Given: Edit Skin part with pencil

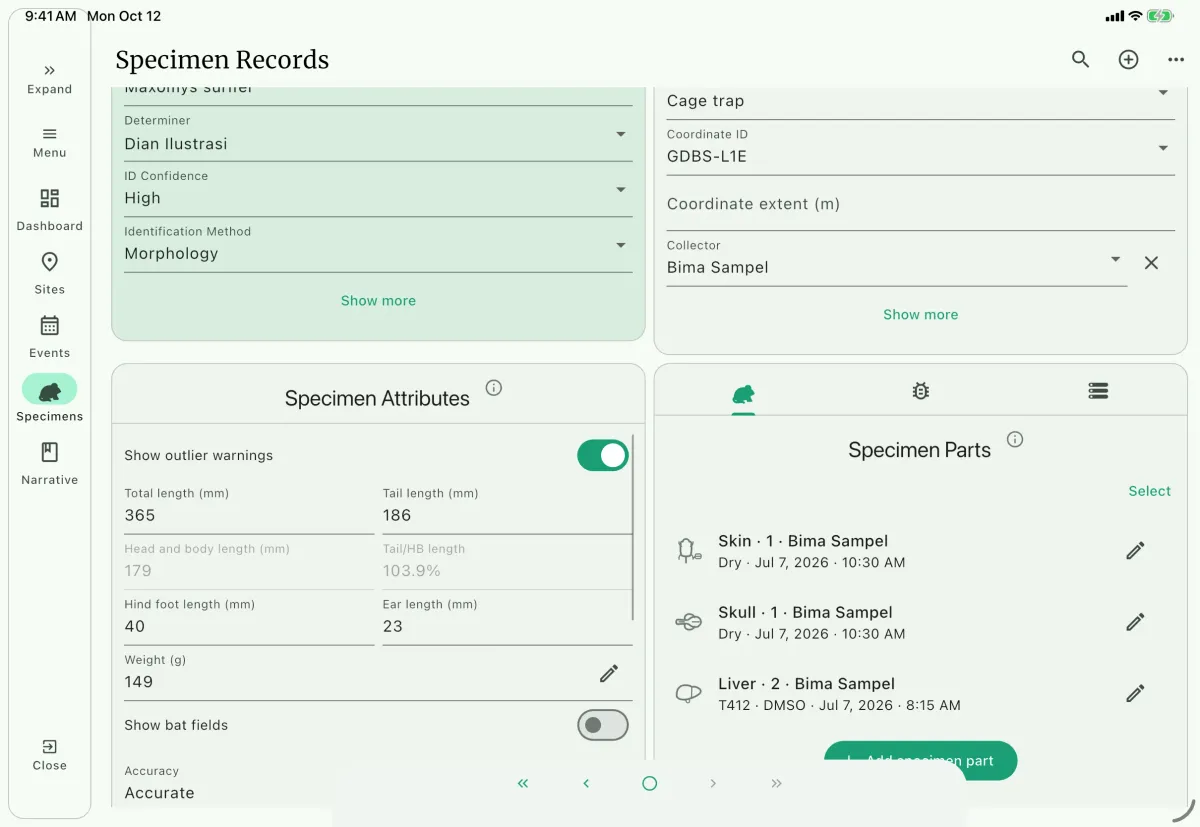Looking at the screenshot, I should (1135, 551).
